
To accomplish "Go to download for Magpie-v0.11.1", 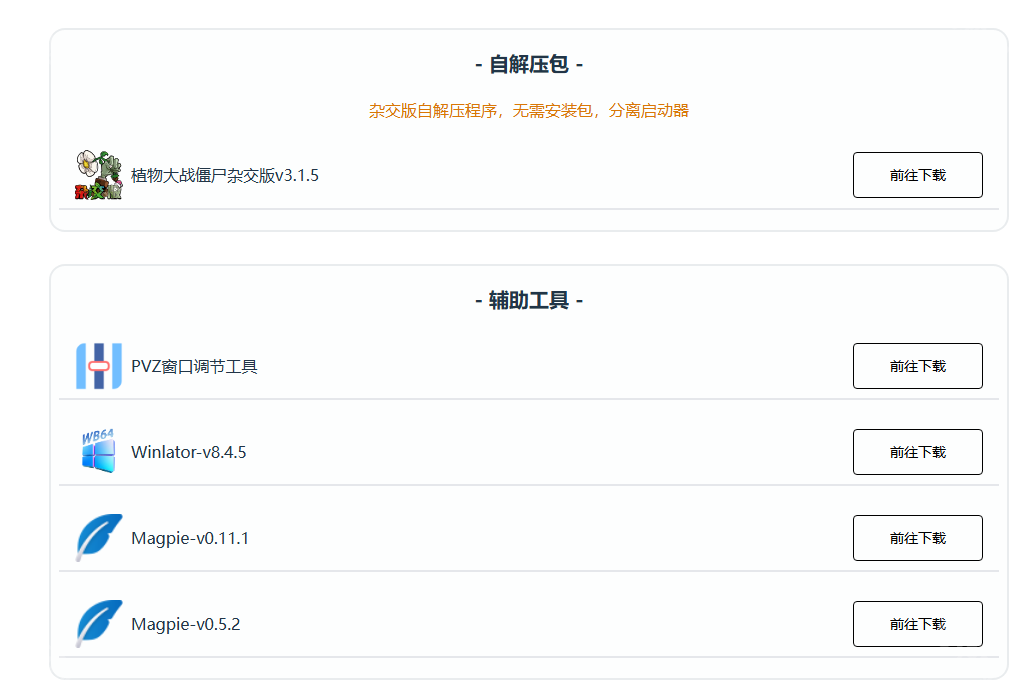I will click(917, 538).
